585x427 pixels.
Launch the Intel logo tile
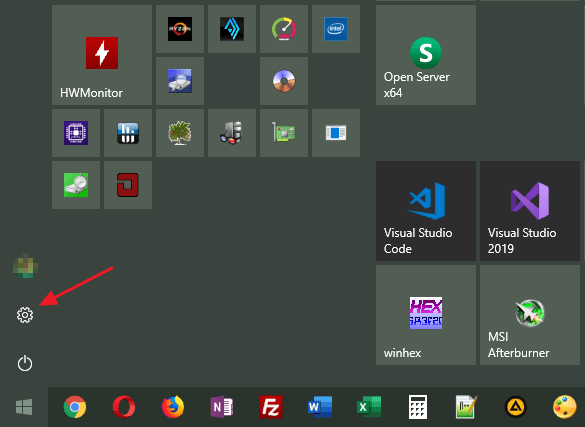point(336,29)
